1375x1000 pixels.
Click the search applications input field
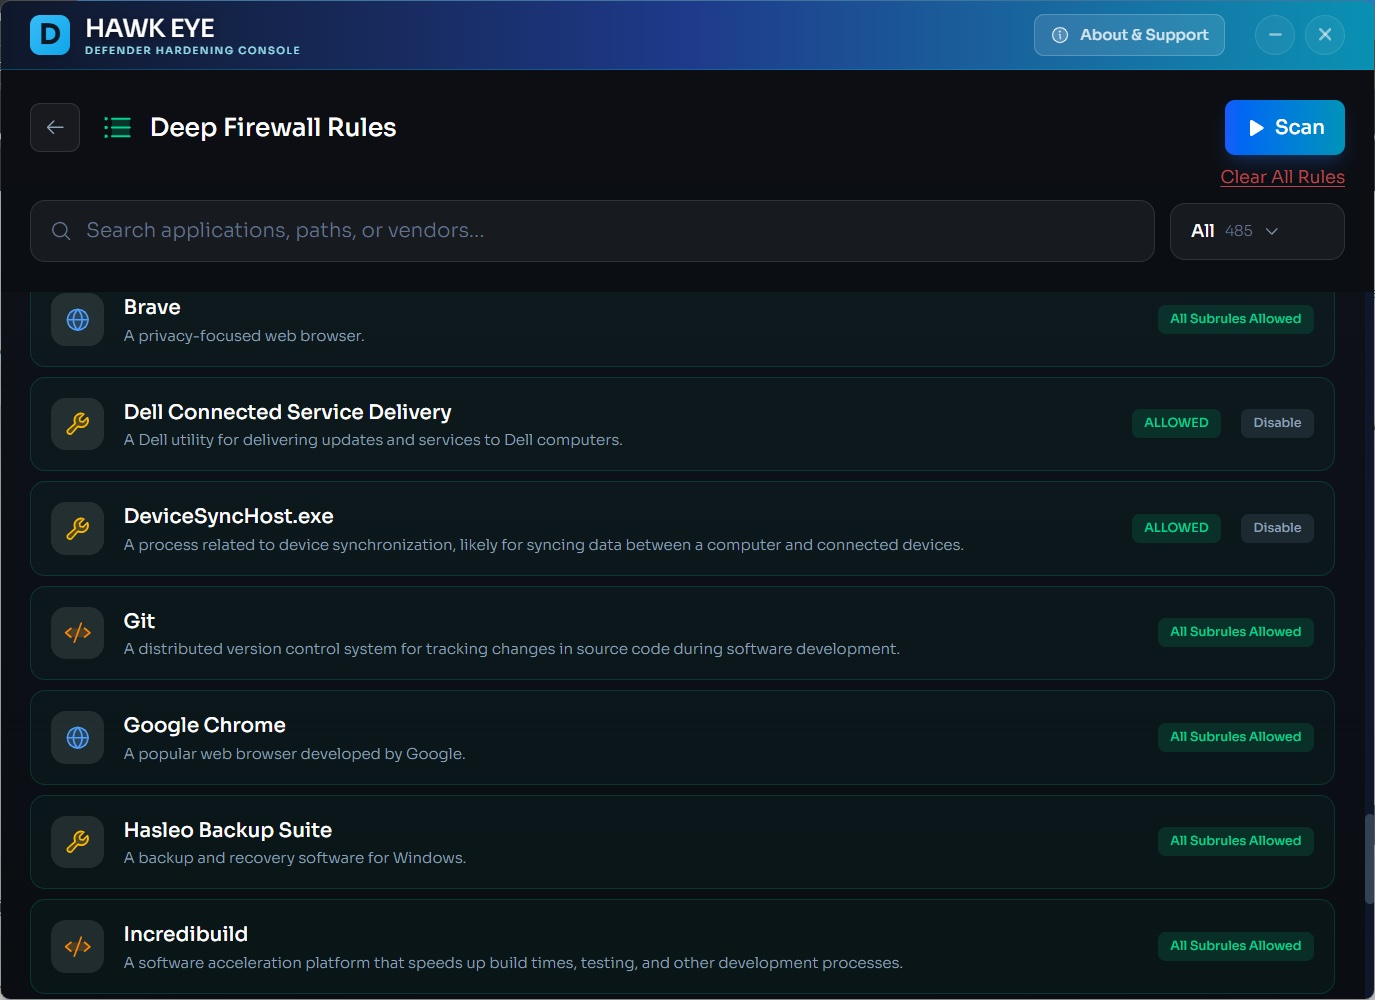pos(592,231)
